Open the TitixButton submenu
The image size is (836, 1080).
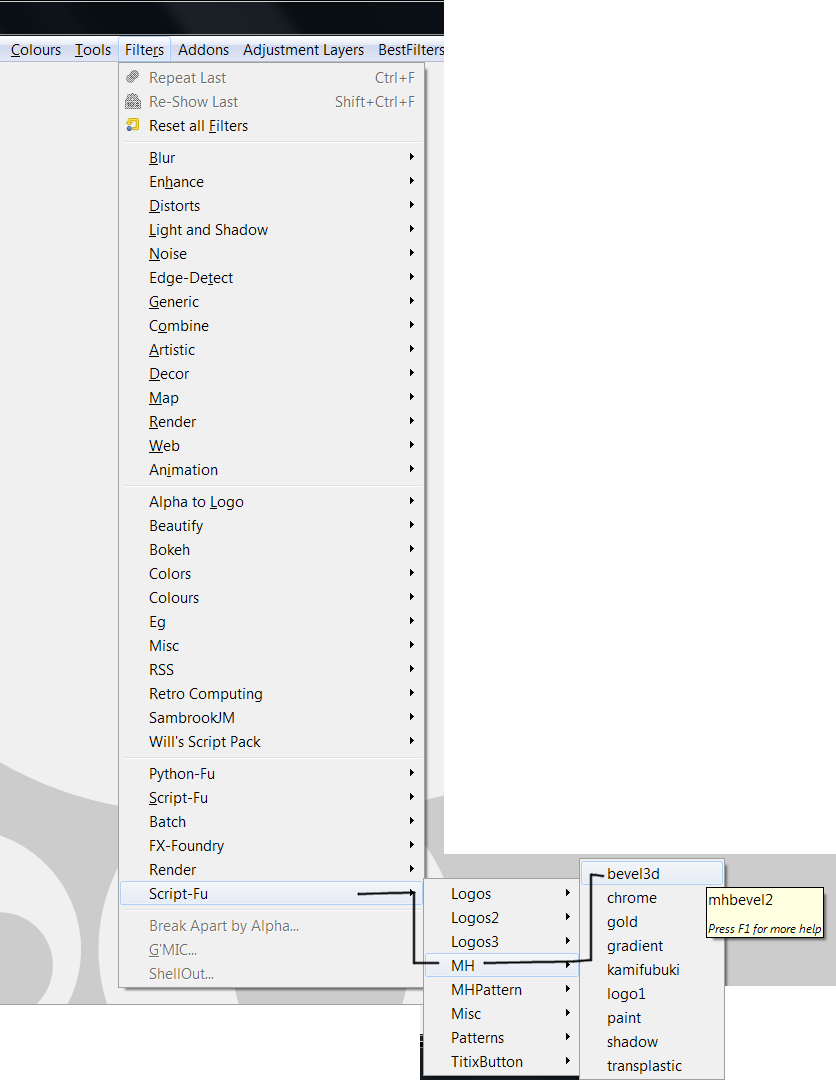(501, 1061)
